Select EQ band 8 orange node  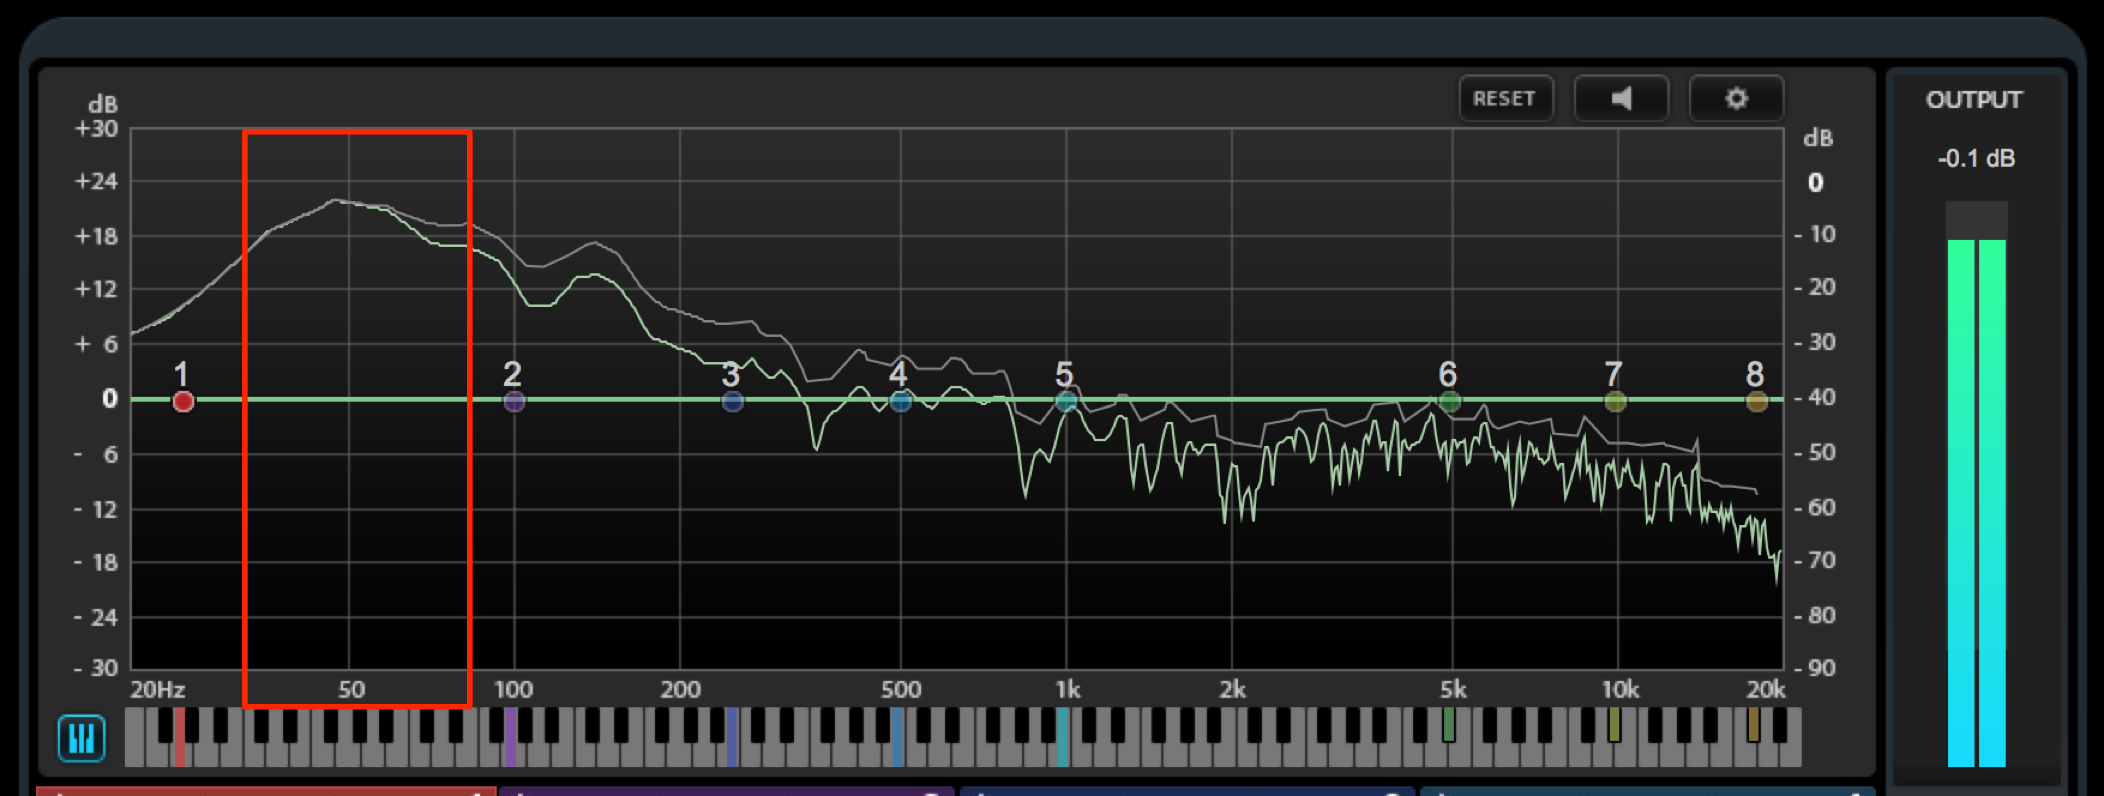coord(1757,402)
